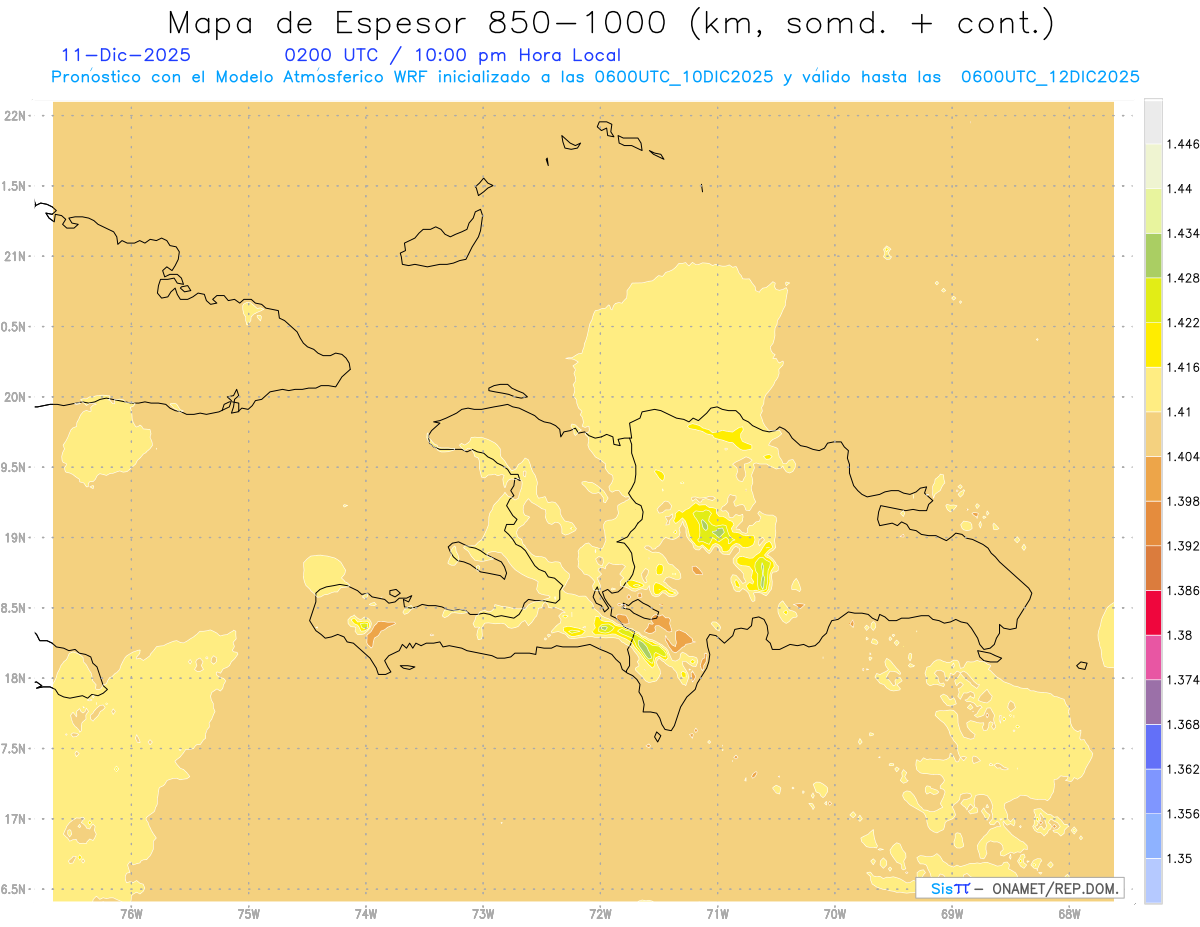The width and height of the screenshot is (1200, 927).
Task: Select the '21N' latitude label
Action: point(16,256)
